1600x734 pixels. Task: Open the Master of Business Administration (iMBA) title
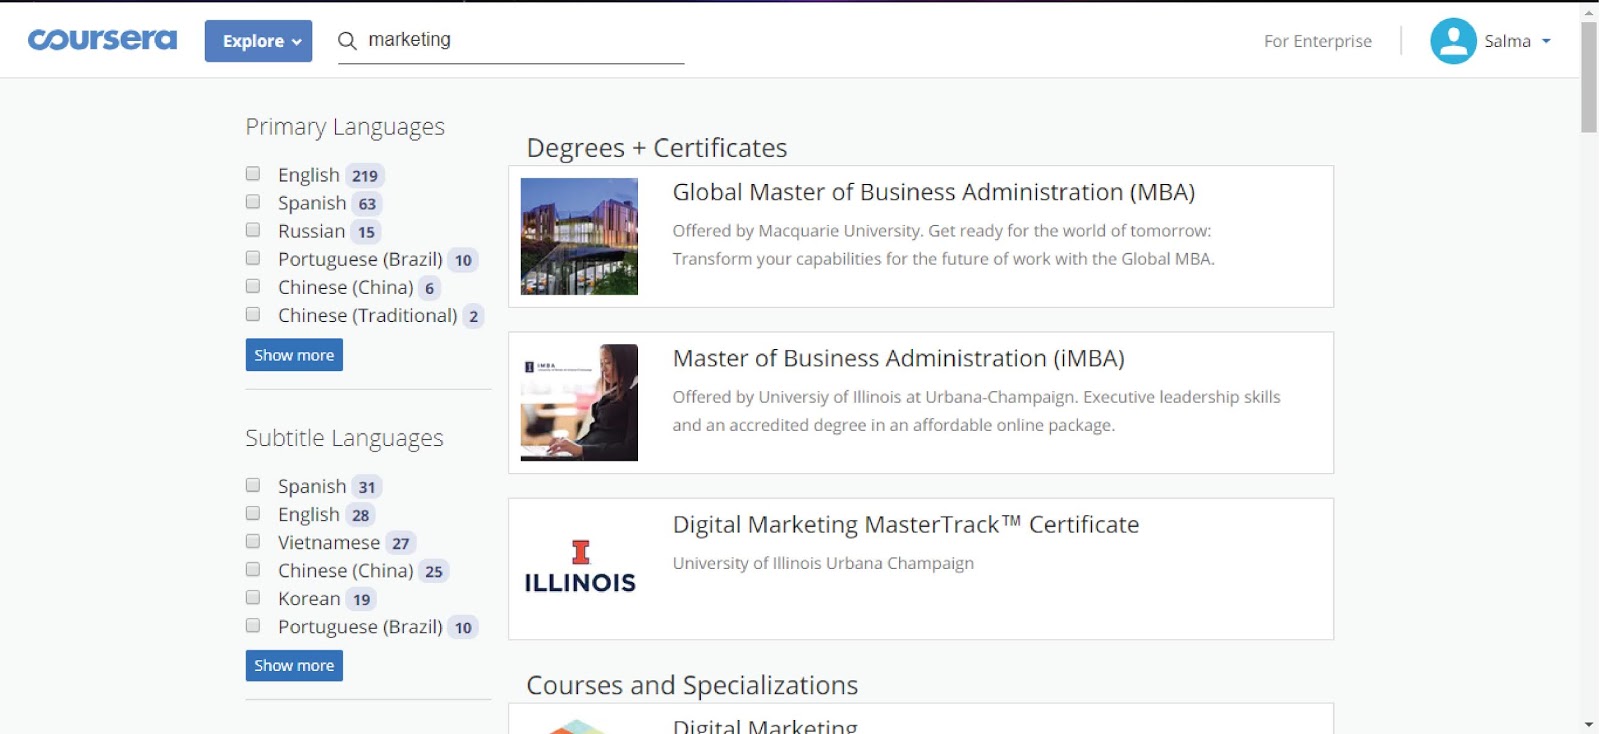click(898, 358)
